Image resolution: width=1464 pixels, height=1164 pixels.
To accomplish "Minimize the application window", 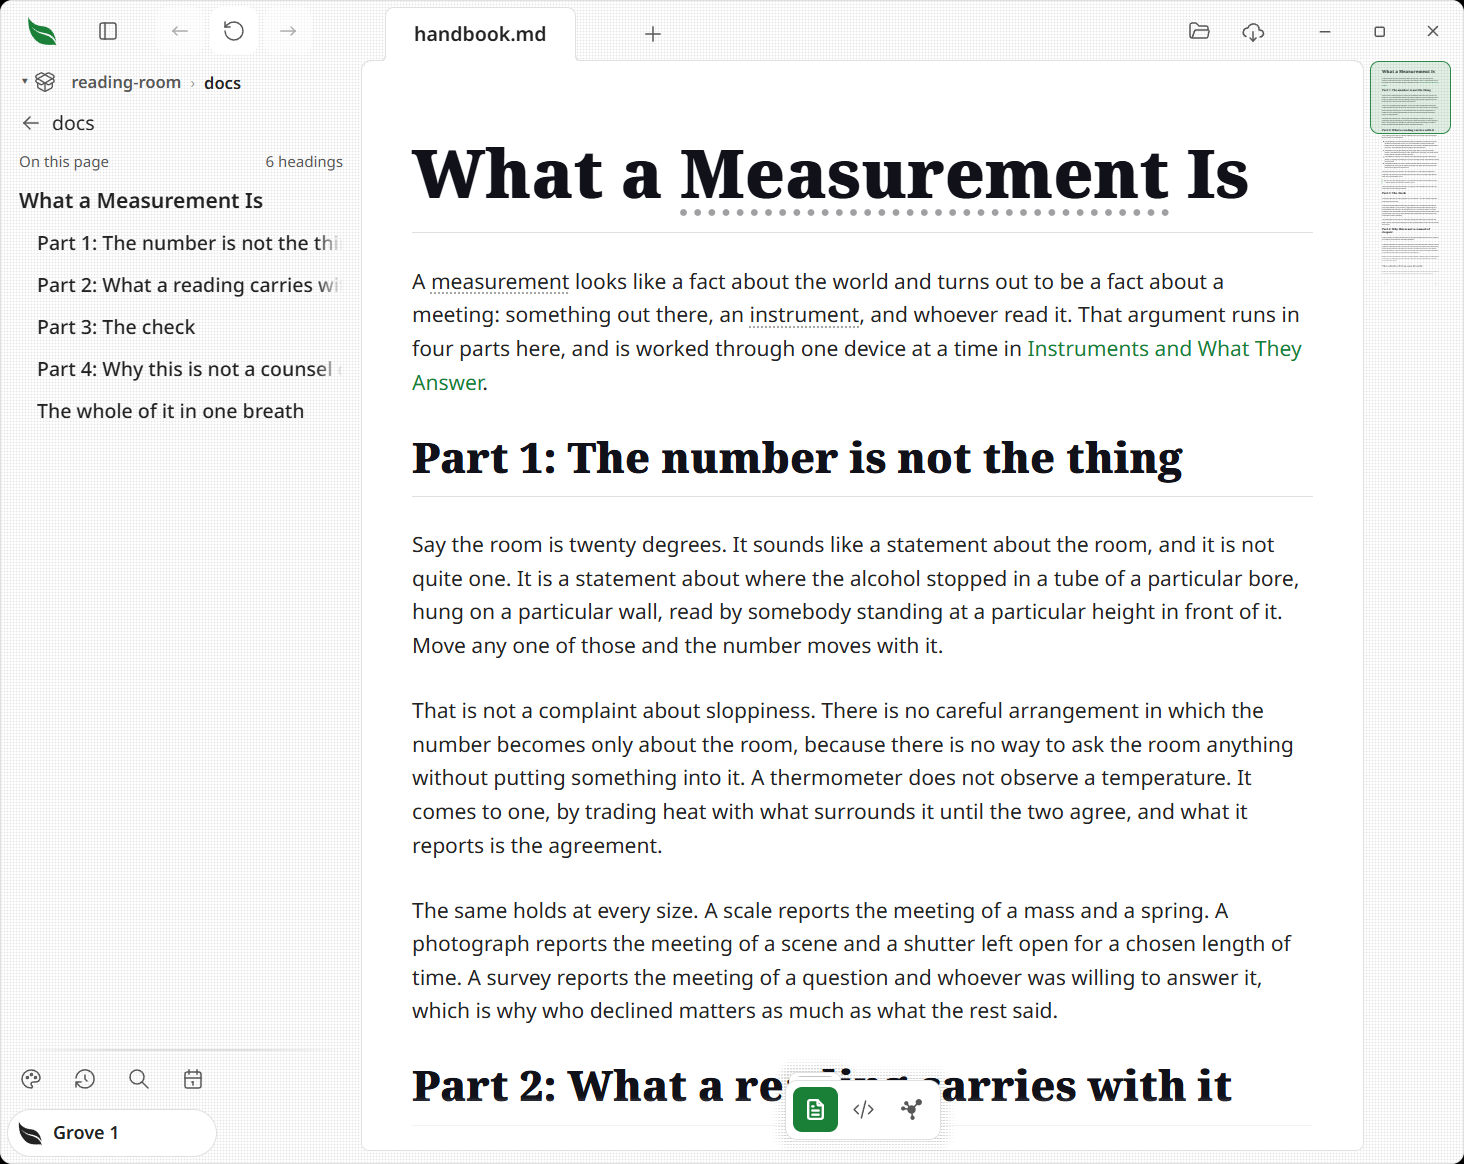I will pyautogui.click(x=1325, y=32).
